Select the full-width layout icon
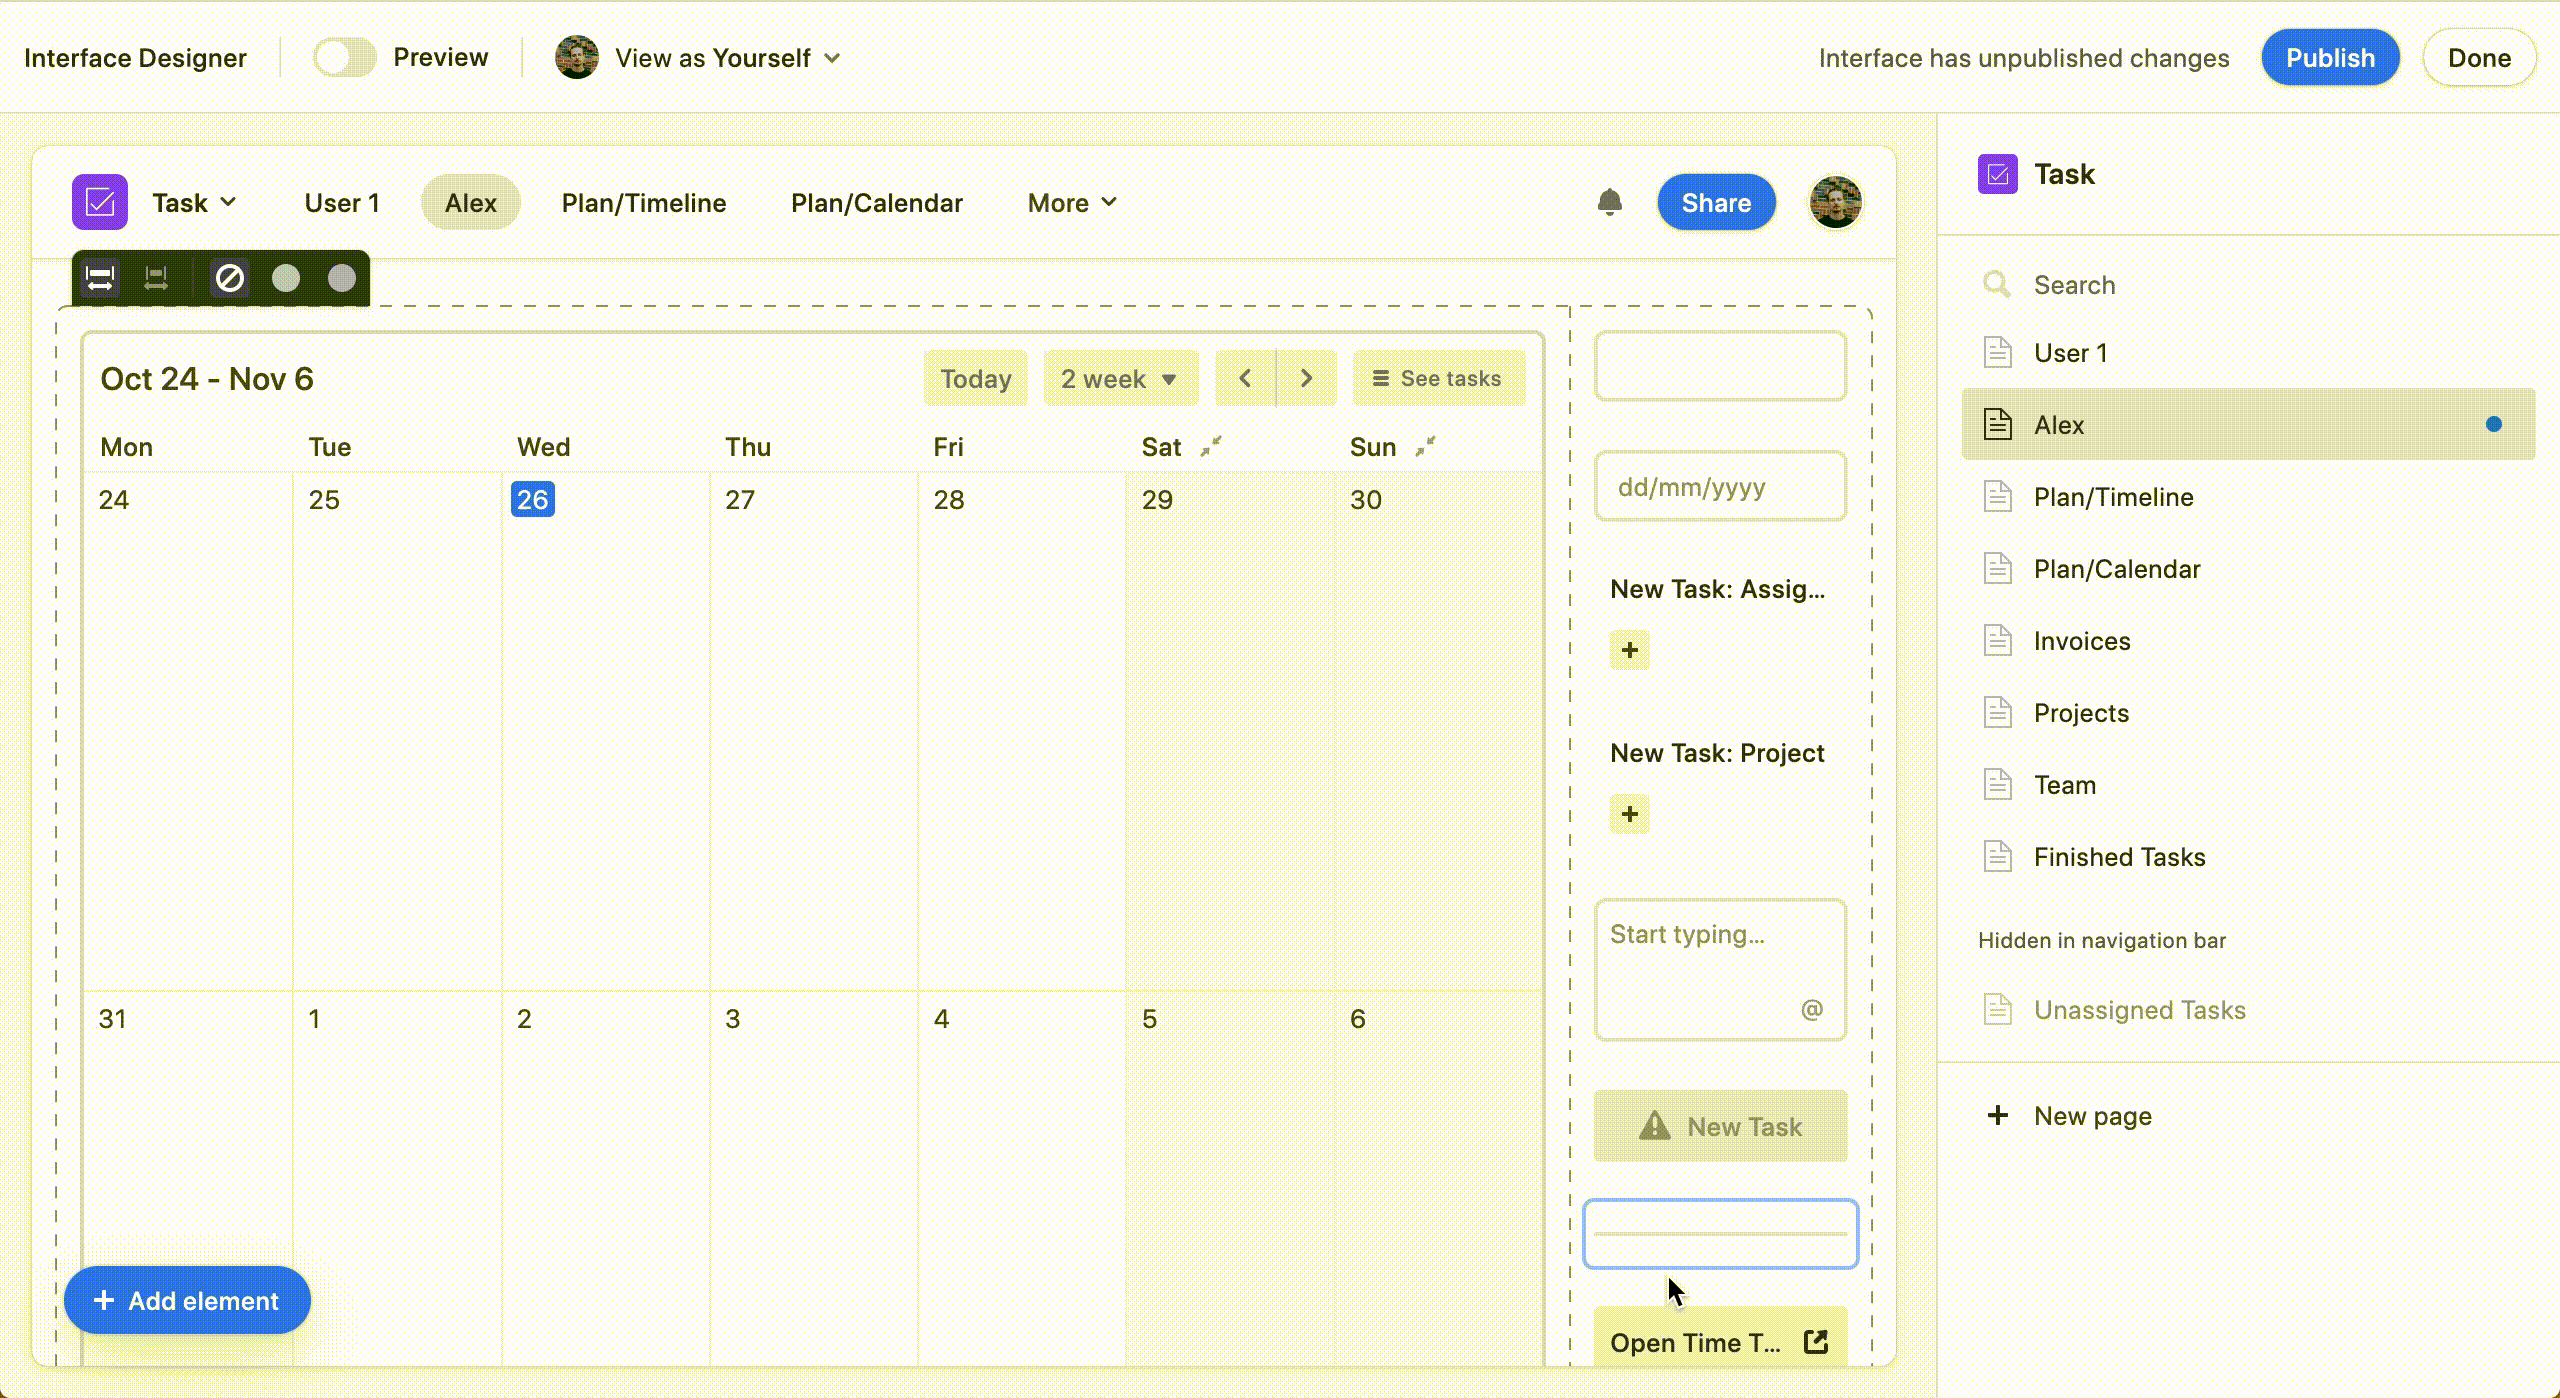 (100, 278)
